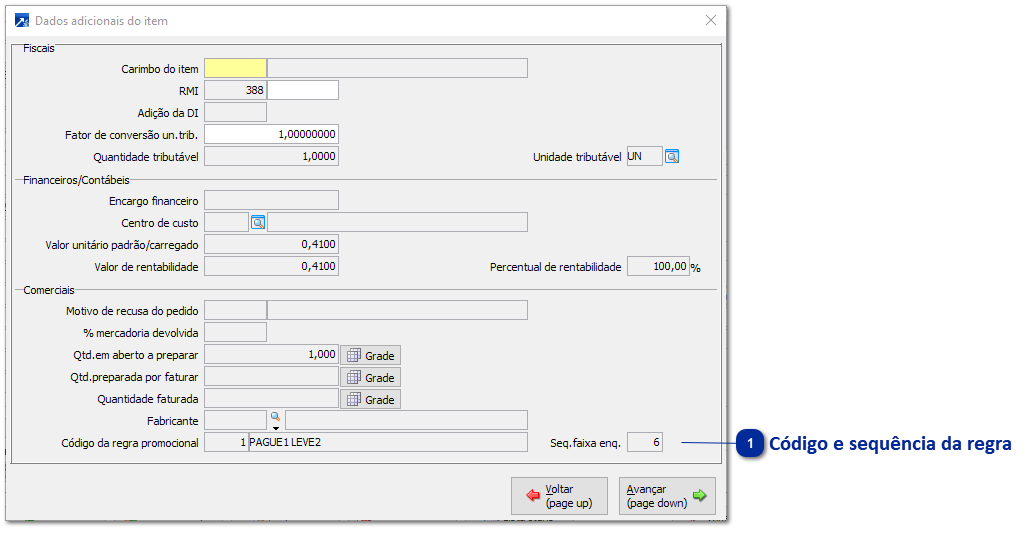Click the Seq.faixa enq. field showing 6
1028x537 pixels.
644,442
